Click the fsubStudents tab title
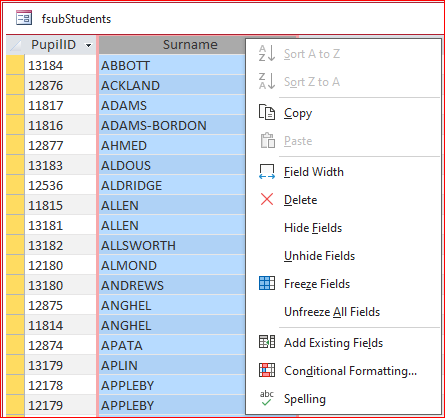 [x=76, y=19]
